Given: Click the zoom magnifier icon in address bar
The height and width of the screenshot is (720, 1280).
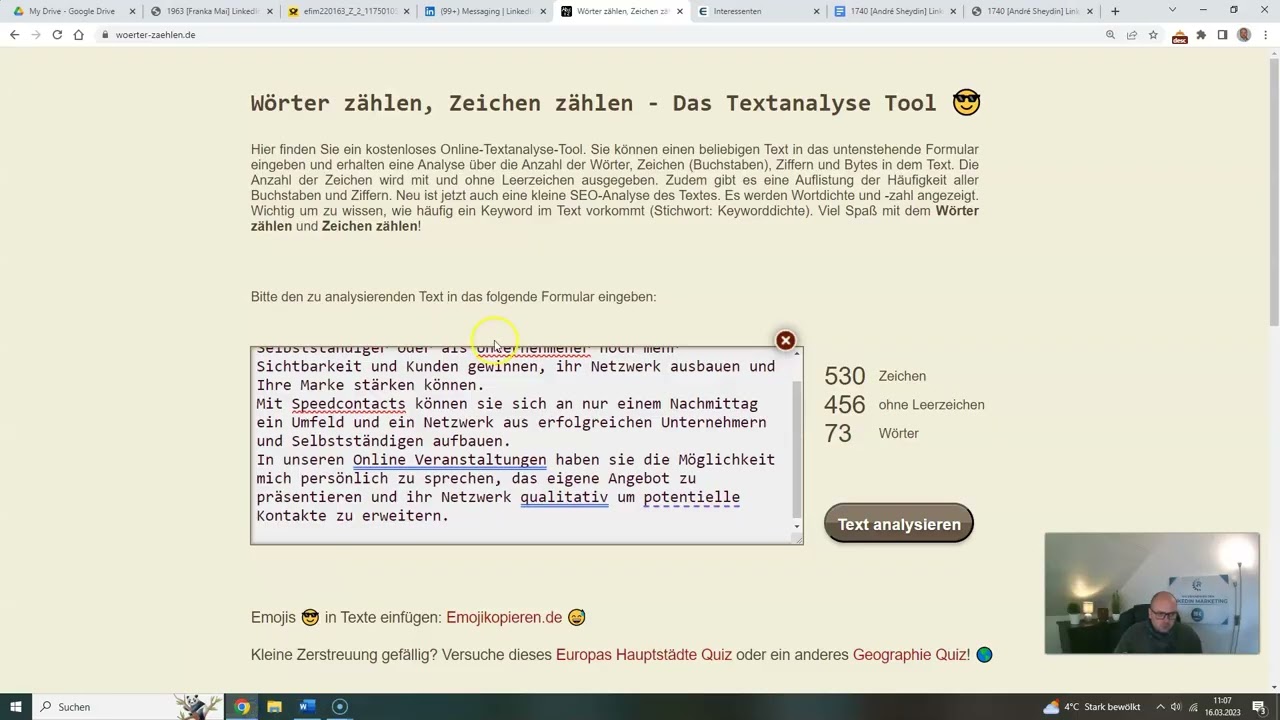Looking at the screenshot, I should 1110,34.
